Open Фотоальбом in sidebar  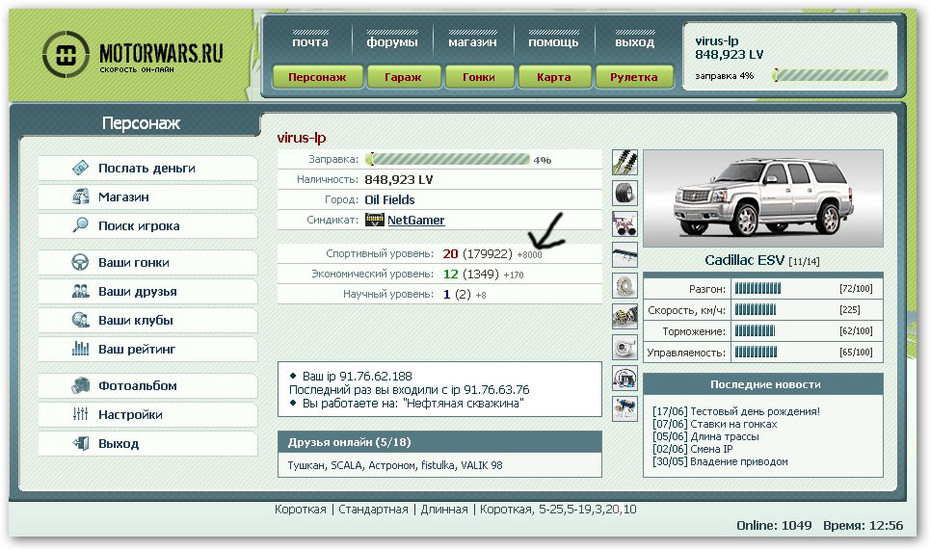148,386
